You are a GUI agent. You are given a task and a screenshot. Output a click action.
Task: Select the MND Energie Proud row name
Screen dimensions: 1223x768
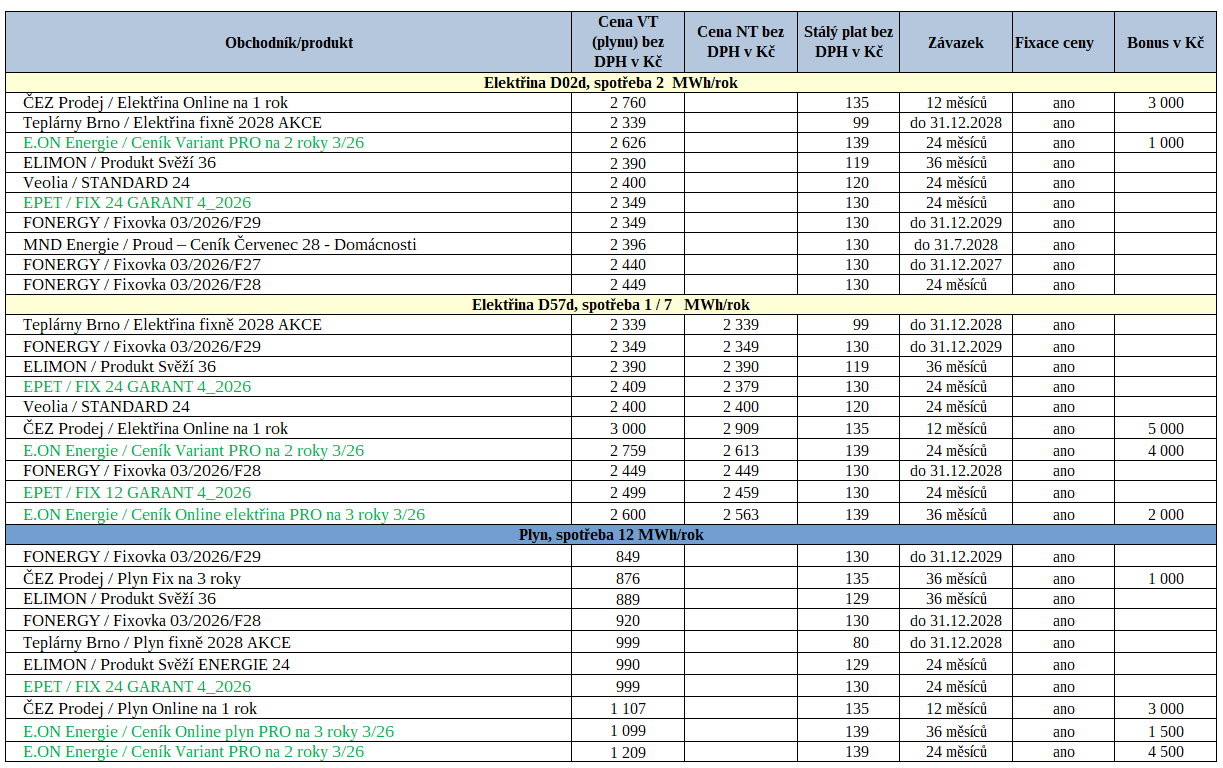coord(220,245)
